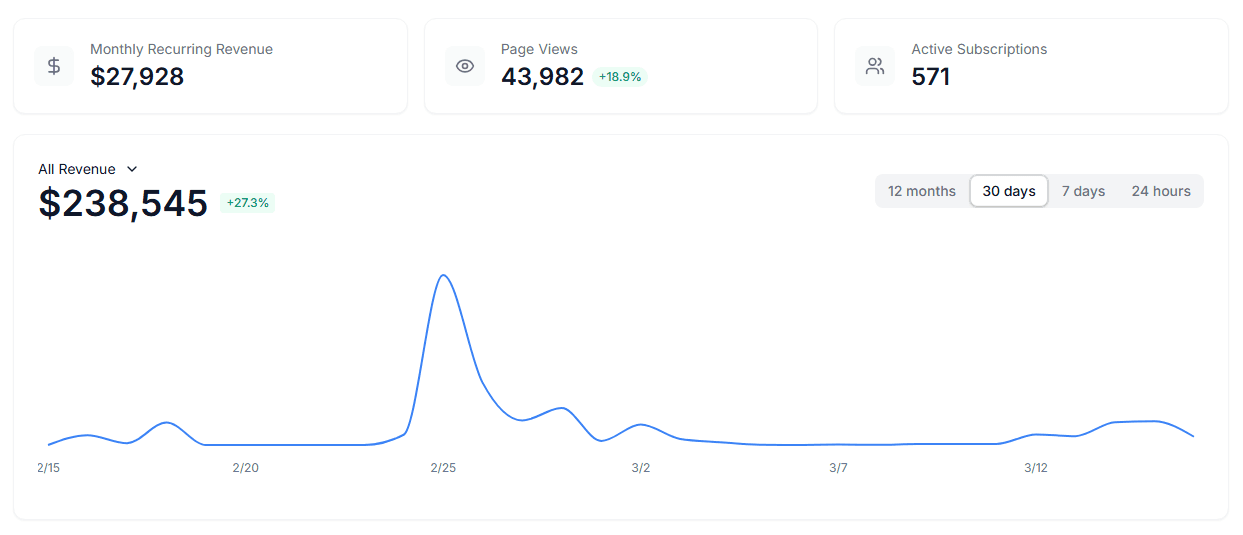Switch to the 12 months range
The height and width of the screenshot is (535, 1243).
(x=921, y=191)
